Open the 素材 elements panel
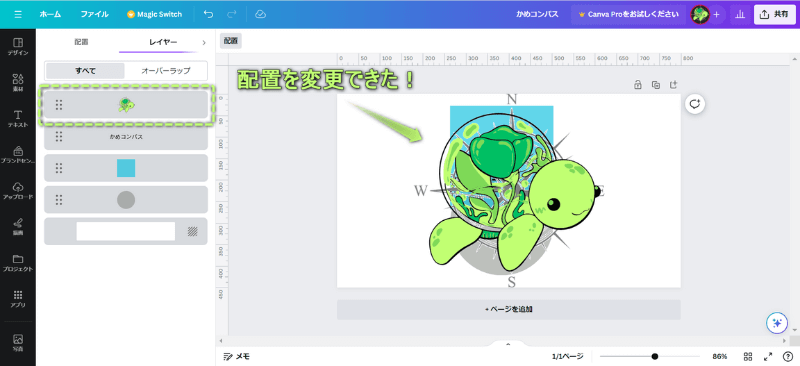800x366 pixels. 18,82
